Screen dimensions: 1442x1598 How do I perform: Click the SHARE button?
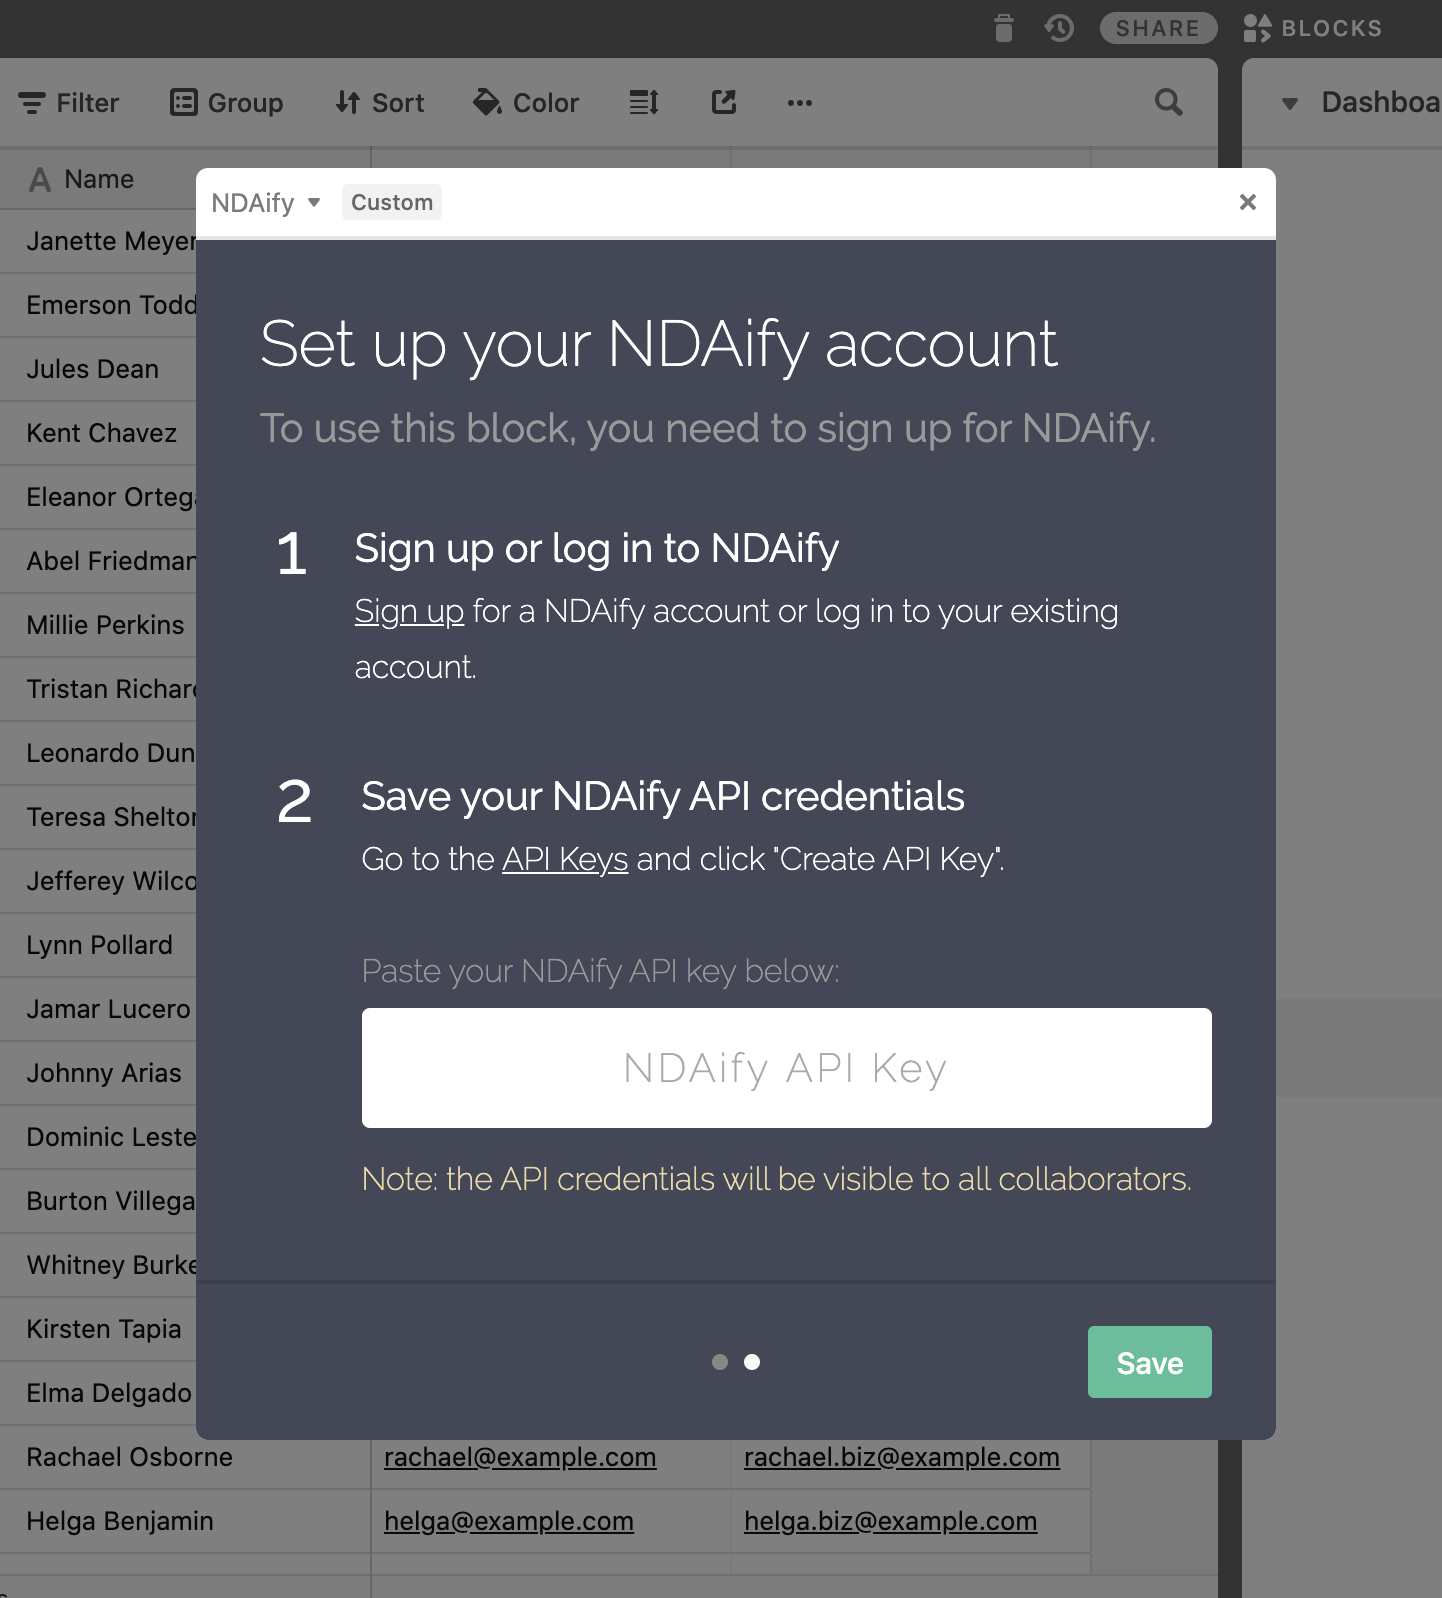[x=1158, y=28]
